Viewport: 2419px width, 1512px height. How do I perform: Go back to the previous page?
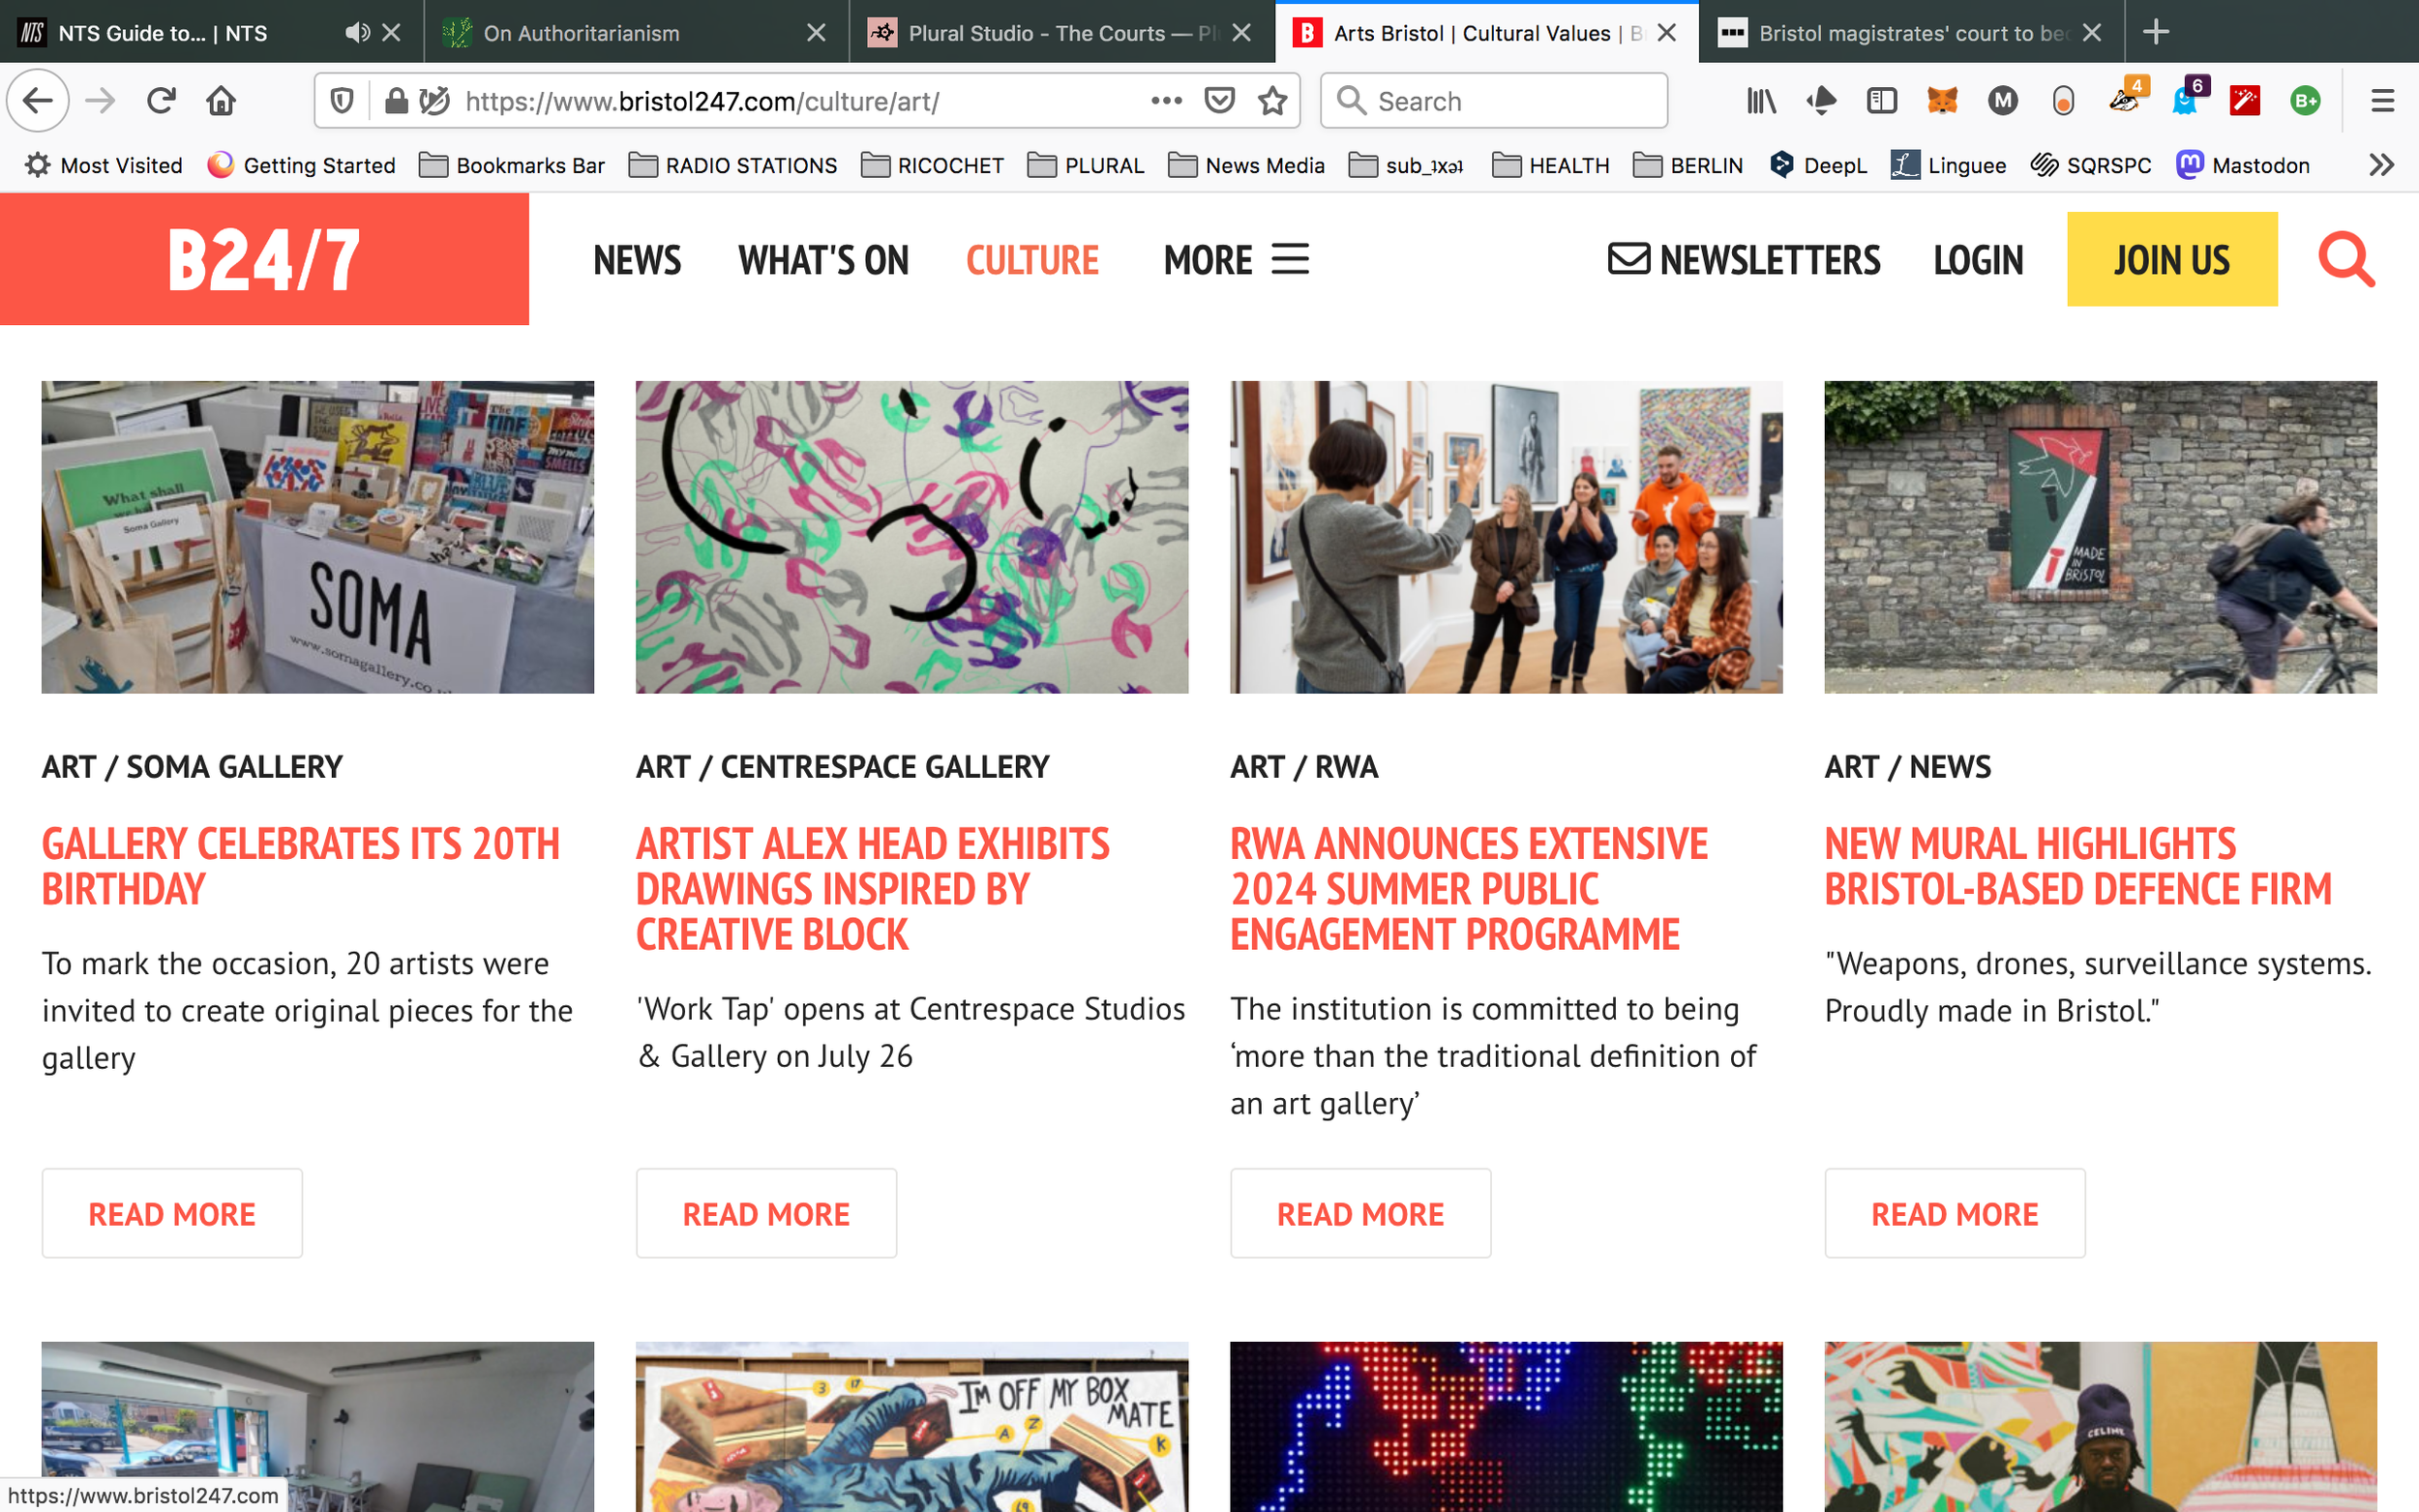(38, 101)
